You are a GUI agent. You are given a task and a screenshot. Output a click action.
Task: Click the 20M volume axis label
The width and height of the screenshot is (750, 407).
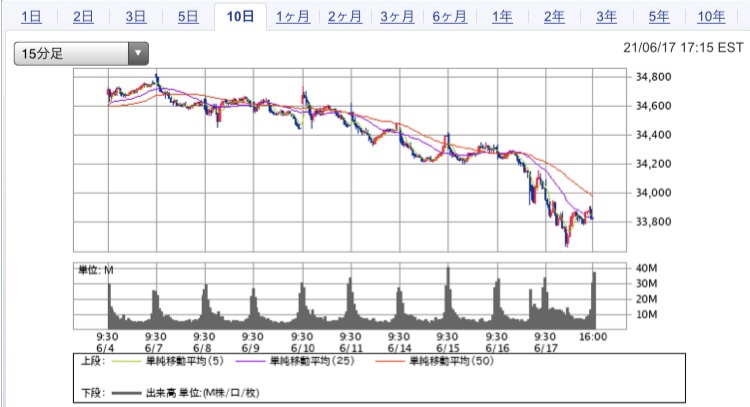point(646,299)
